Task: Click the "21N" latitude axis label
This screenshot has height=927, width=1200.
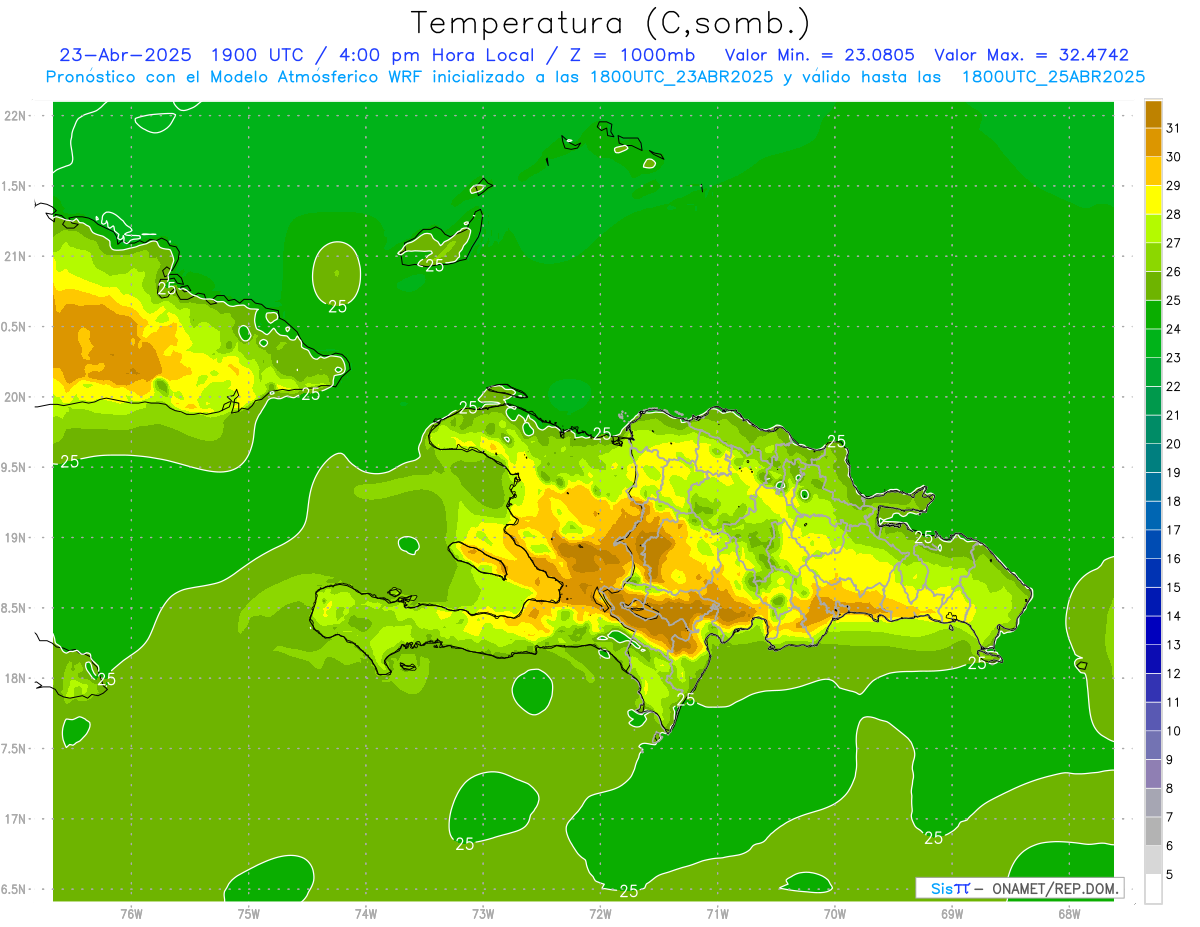Action: pos(16,256)
